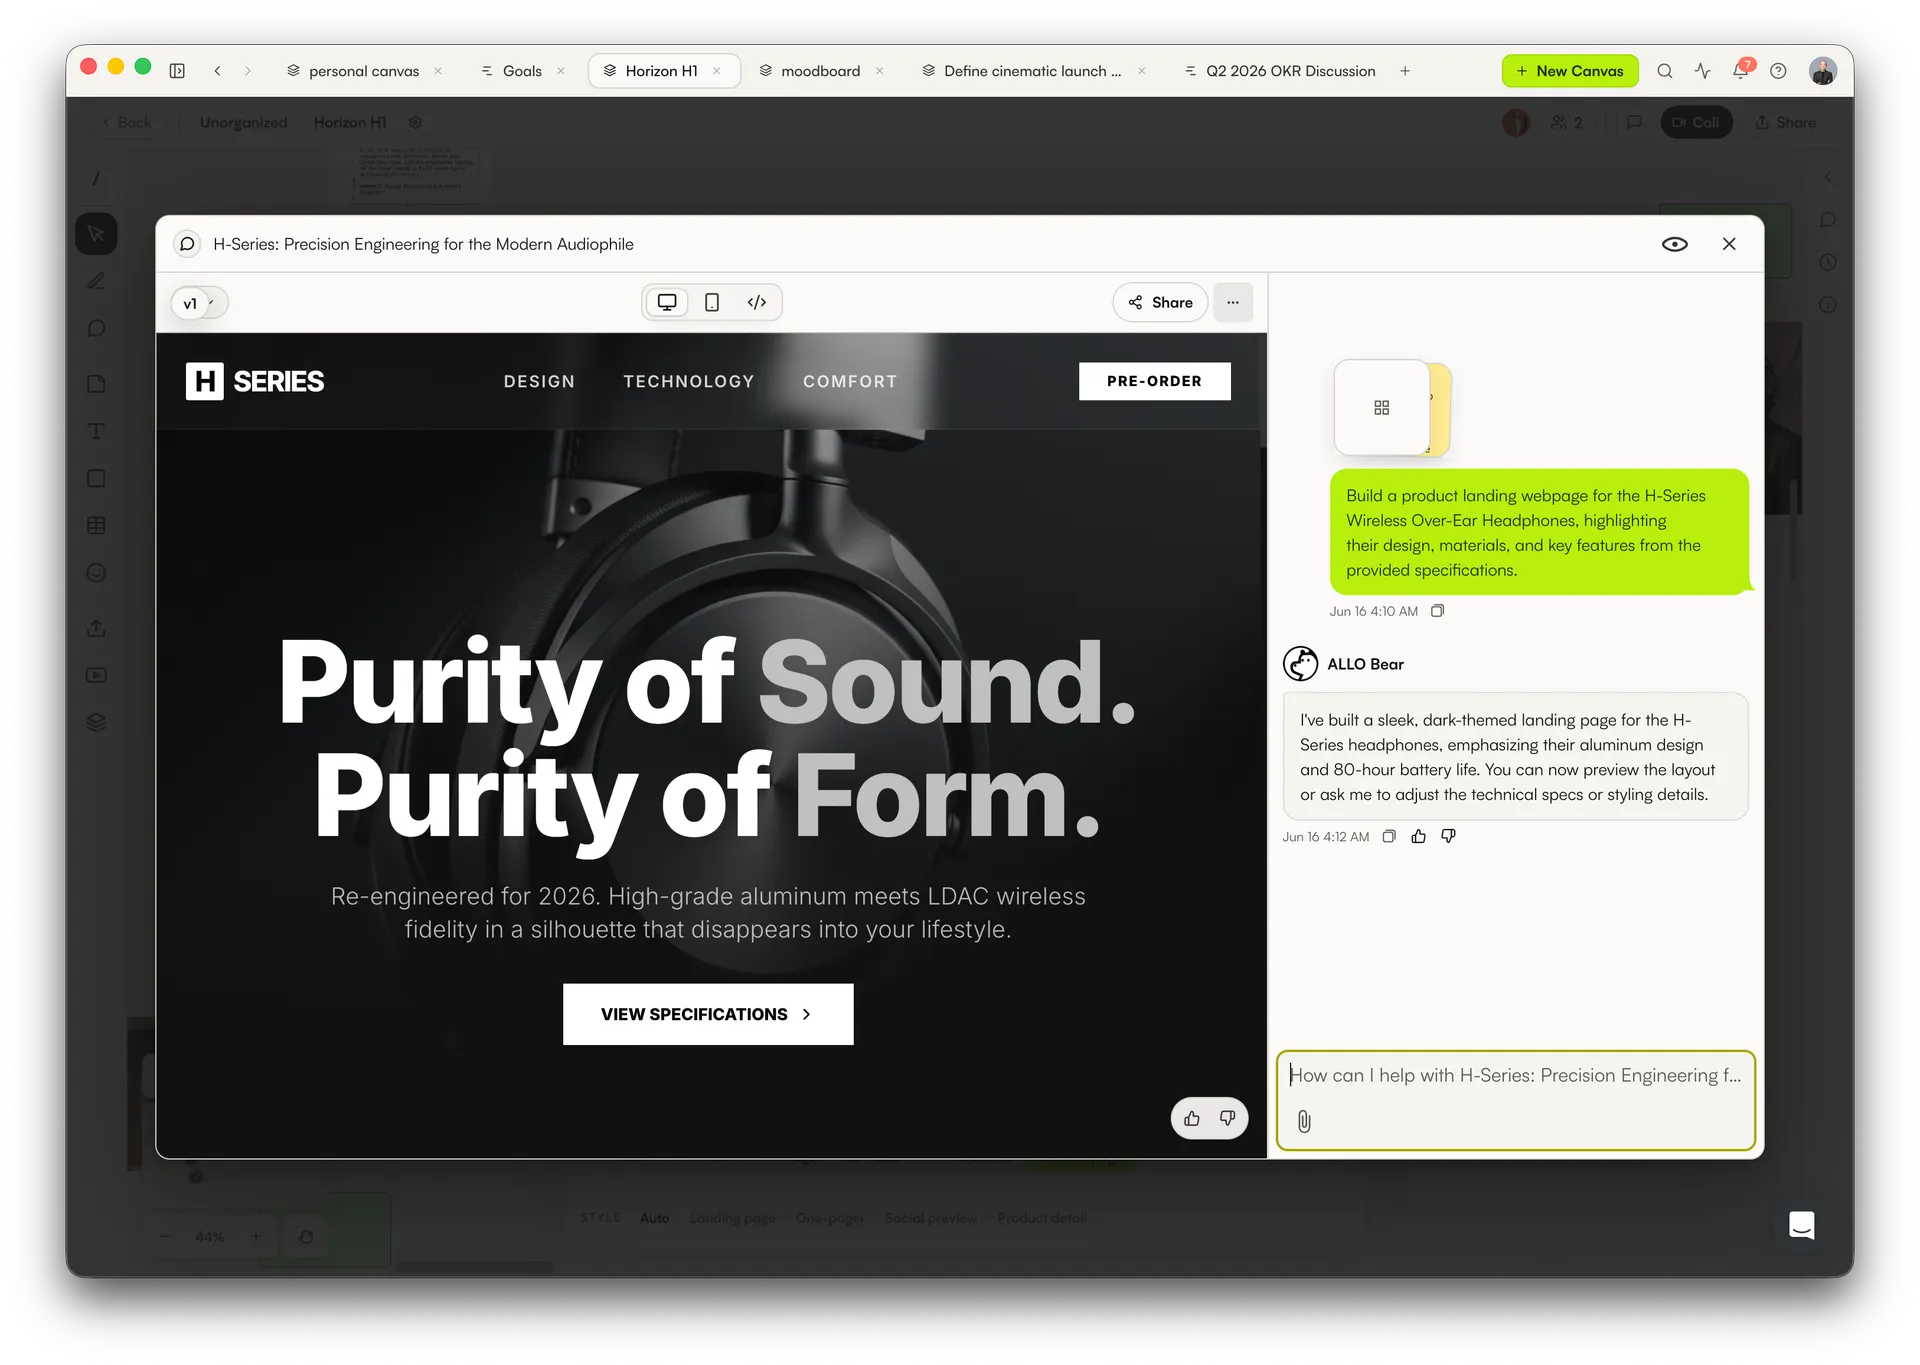Viewport: 1920px width, 1365px height.
Task: Open the support chat widget icon
Action: (1802, 1225)
